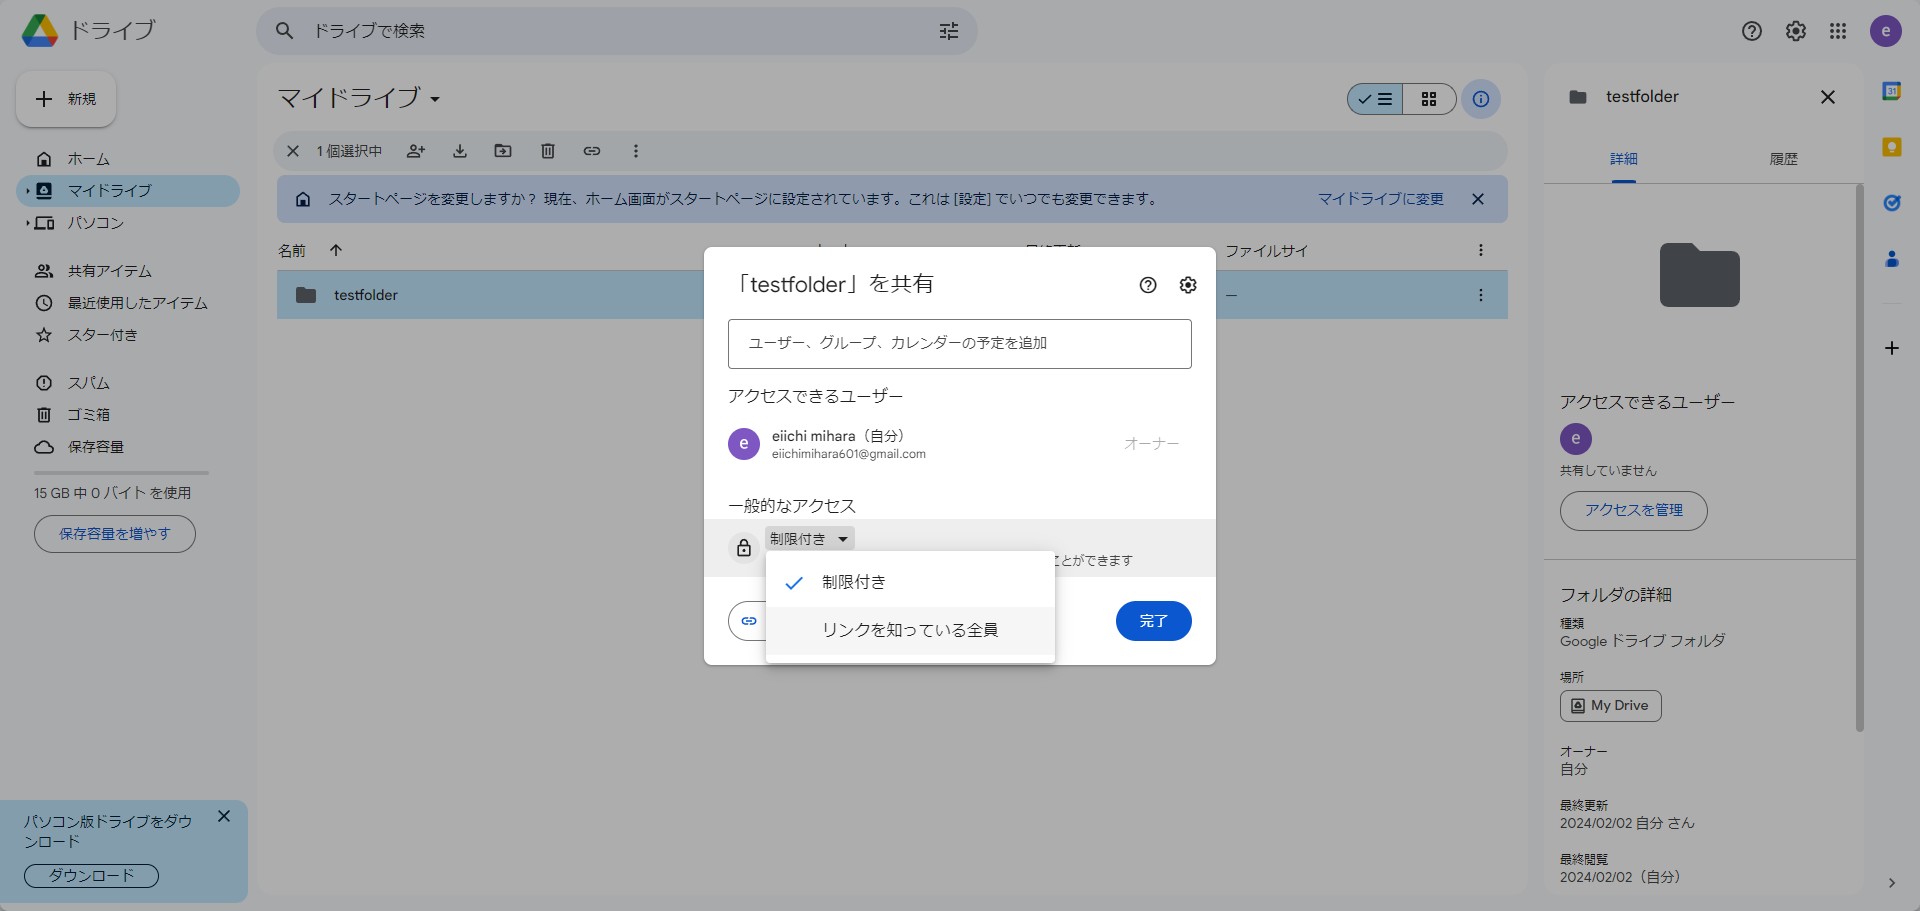Open Drive settings gear in header
1920x911 pixels.
coord(1796,31)
